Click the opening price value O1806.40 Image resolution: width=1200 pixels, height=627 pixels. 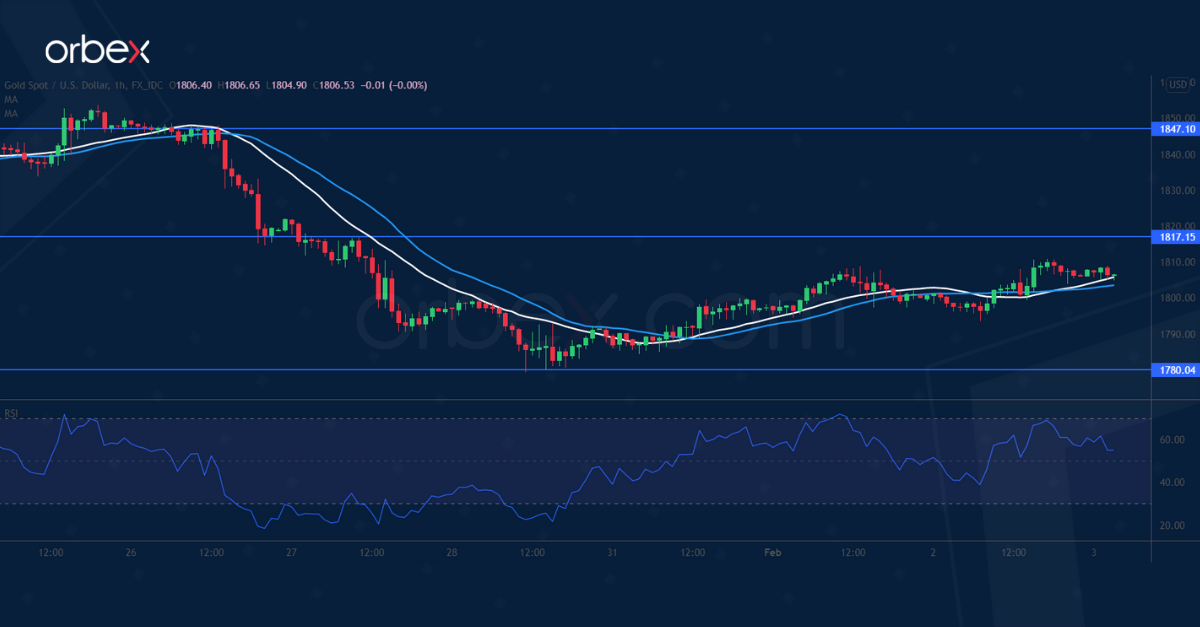click(x=192, y=86)
